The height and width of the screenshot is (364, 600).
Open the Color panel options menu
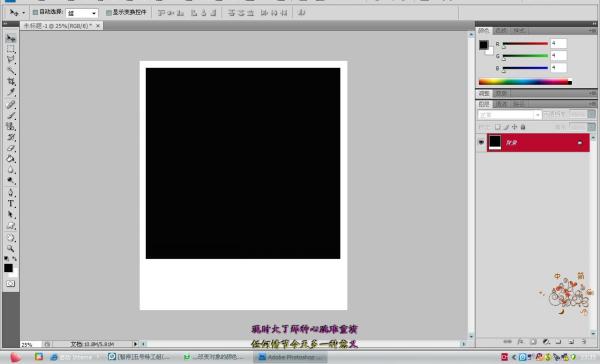pos(592,31)
